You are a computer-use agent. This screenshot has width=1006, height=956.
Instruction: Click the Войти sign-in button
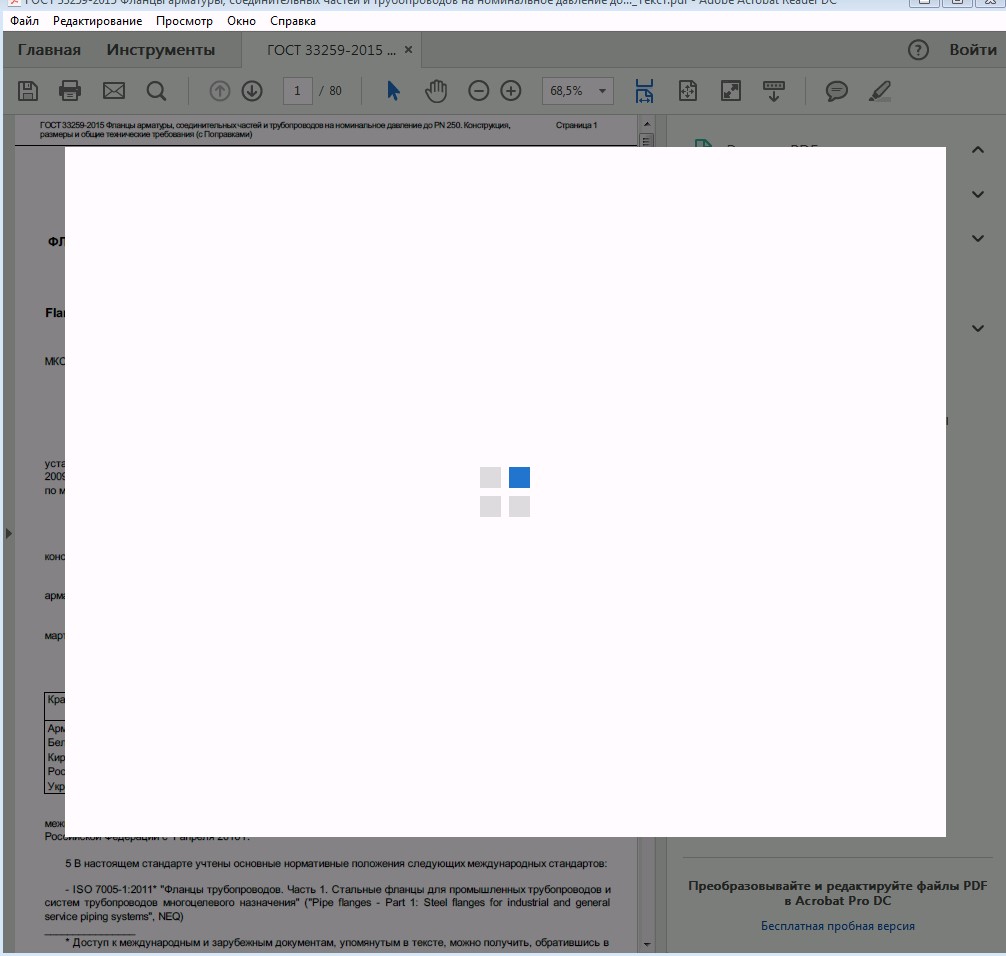[972, 50]
